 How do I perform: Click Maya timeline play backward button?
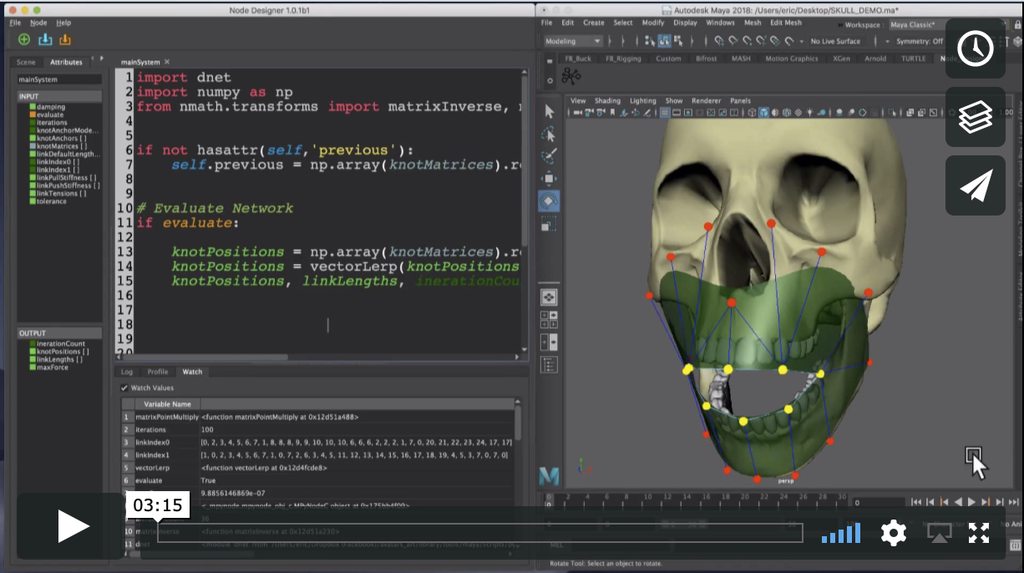958,502
